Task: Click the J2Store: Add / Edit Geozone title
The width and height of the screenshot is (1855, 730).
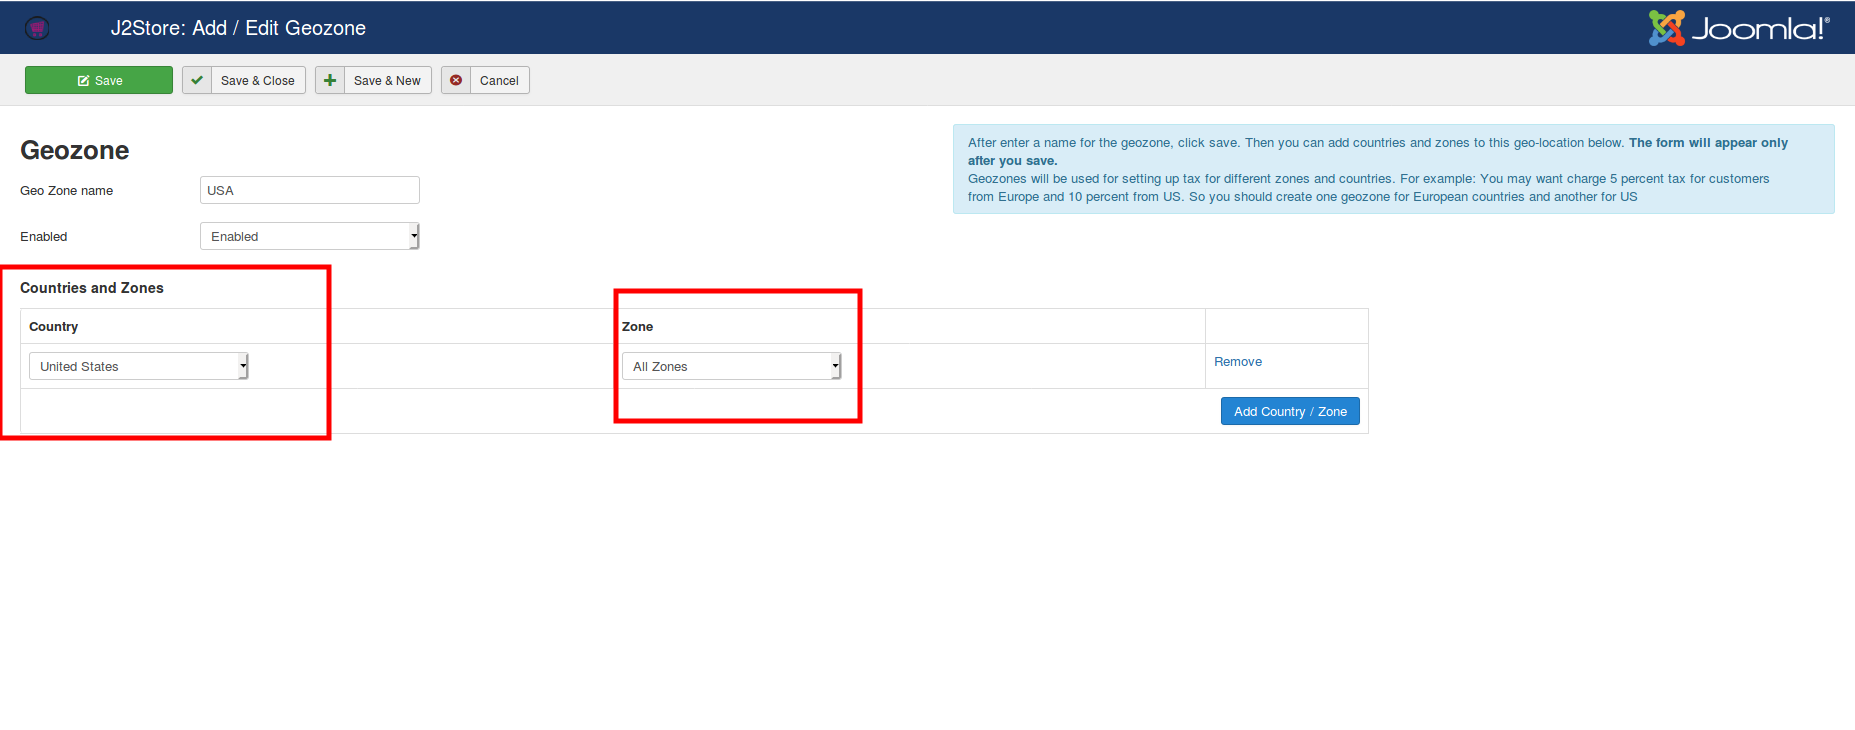Action: click(x=238, y=28)
